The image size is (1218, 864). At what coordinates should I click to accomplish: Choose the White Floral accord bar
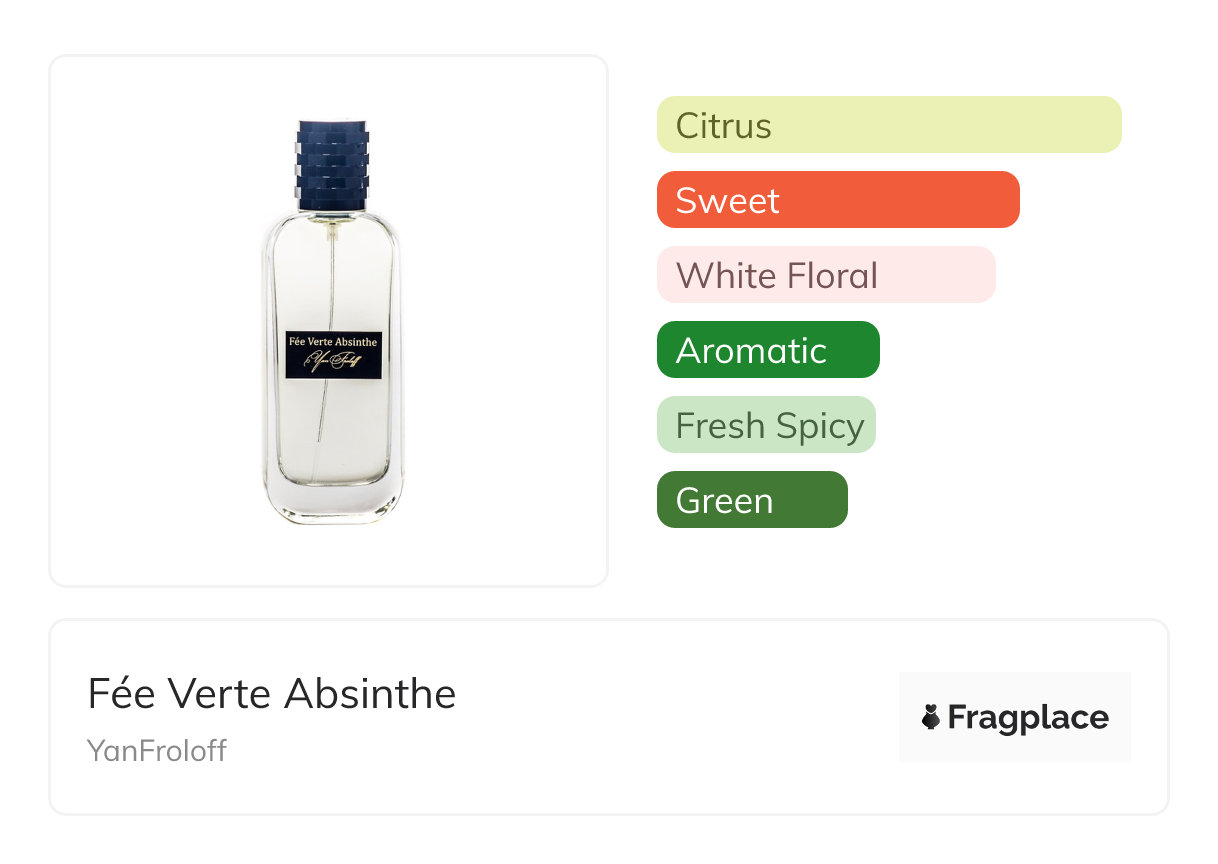pos(826,275)
